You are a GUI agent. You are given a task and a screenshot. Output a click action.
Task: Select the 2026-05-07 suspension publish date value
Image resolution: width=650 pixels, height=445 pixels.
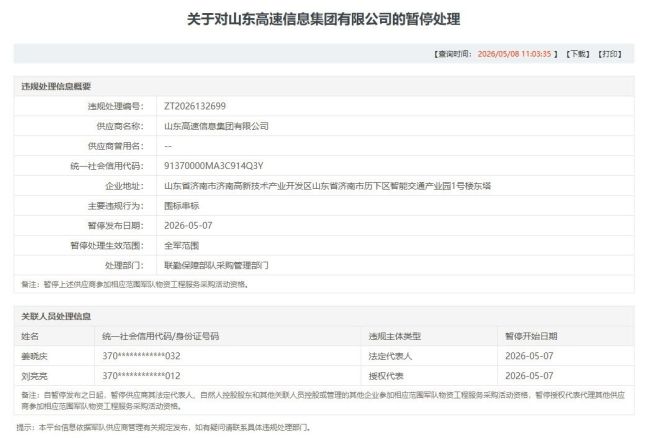[188, 226]
